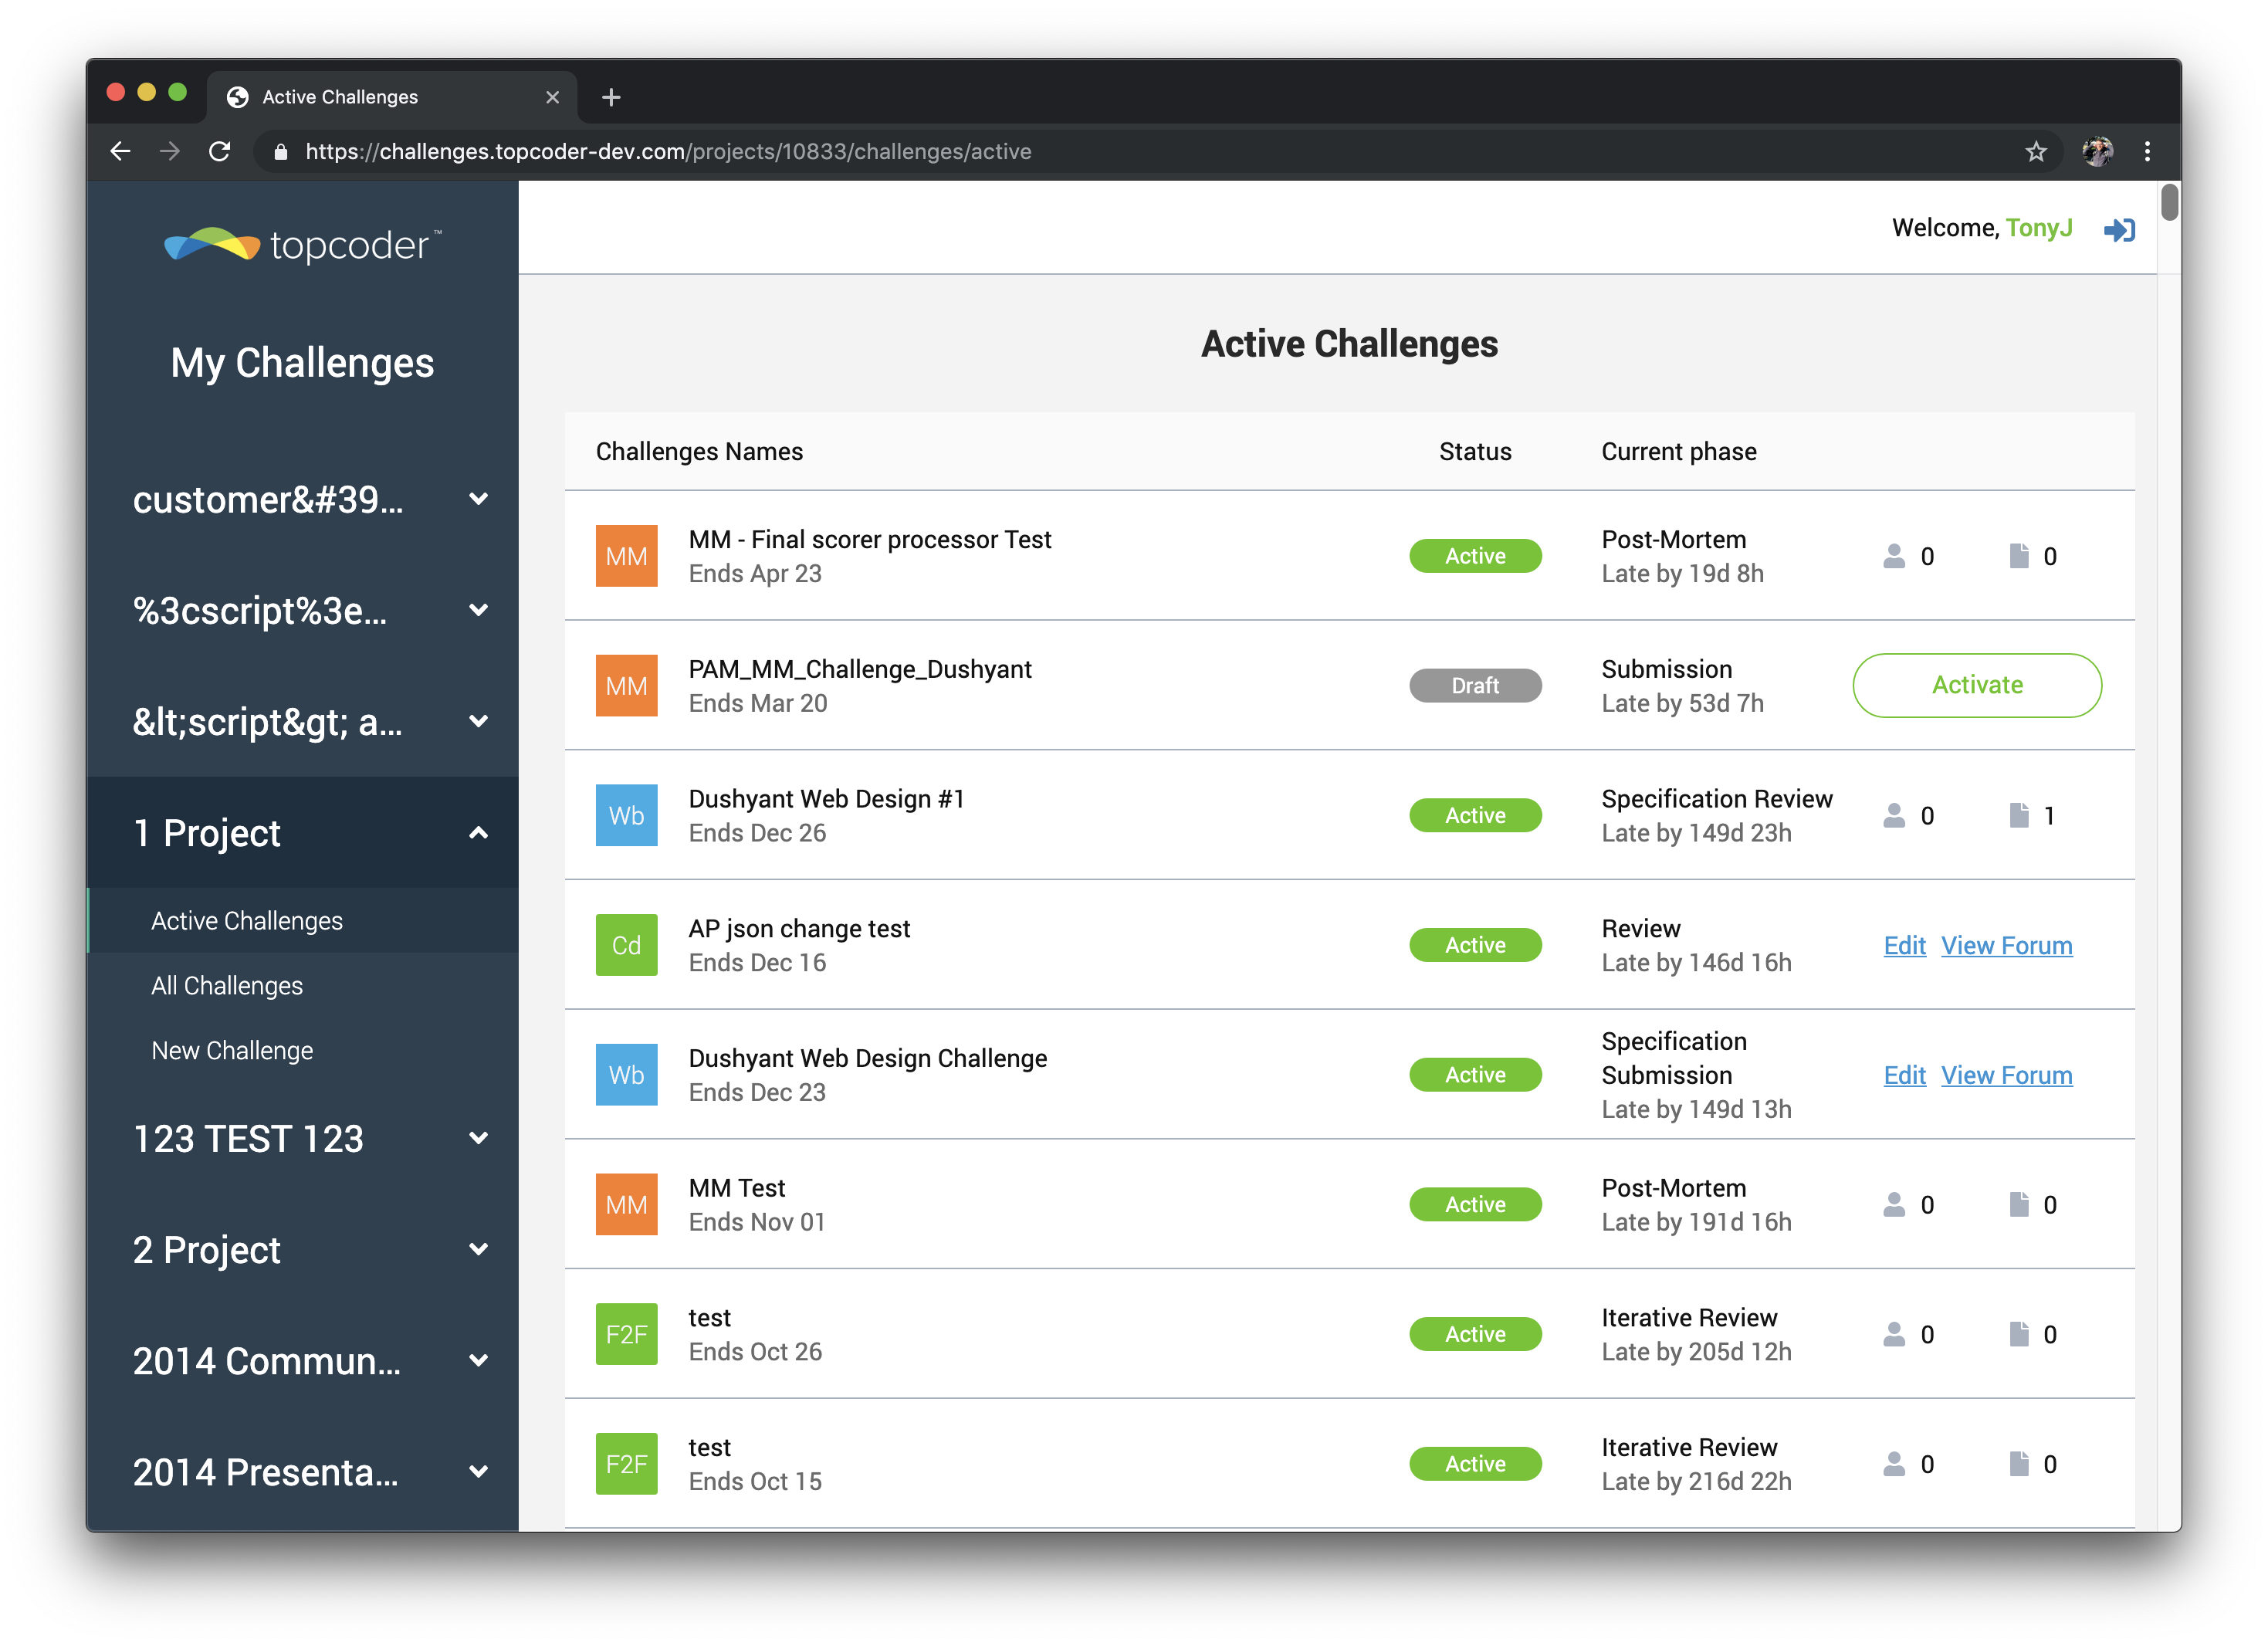Viewport: 2268px width, 1646px height.
Task: Click the Cd badge for AP json change test
Action: [x=626, y=945]
